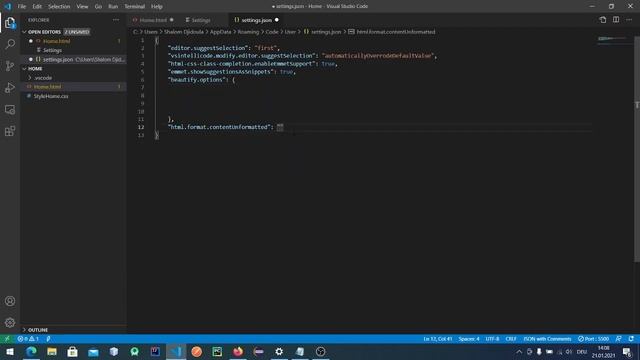Open the Go menu
Screen dimensions: 640x360
[x=98, y=7]
